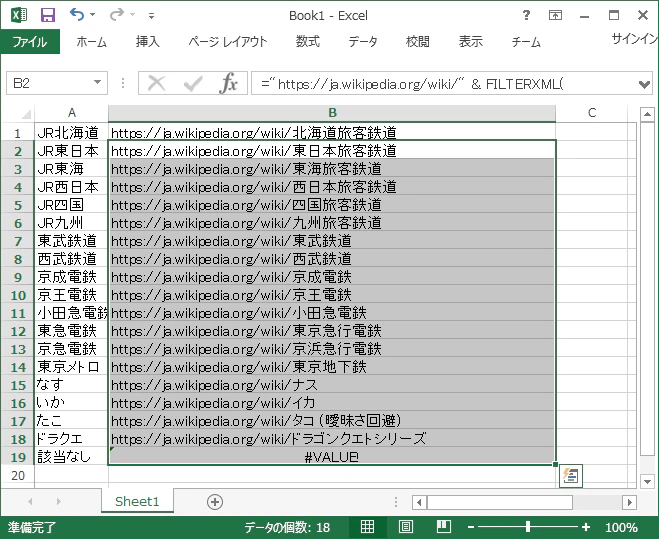Select the Sheet1 tab

point(137,502)
